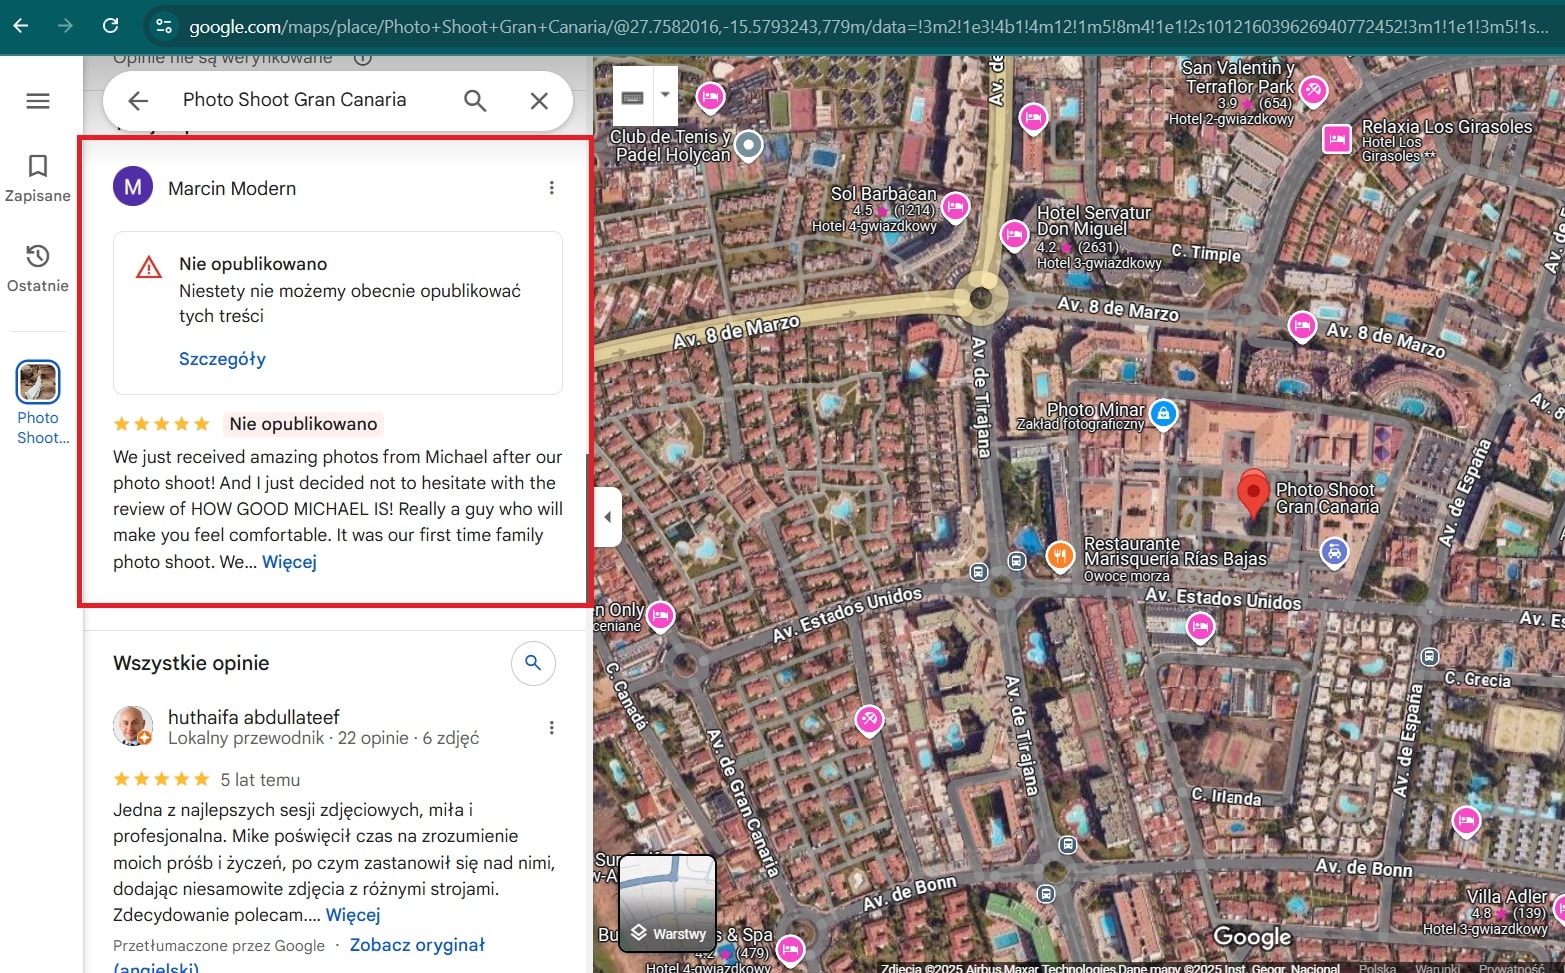This screenshot has height=973, width=1565.
Task: Click the bus stop icon on C. Grecia
Action: click(1430, 657)
